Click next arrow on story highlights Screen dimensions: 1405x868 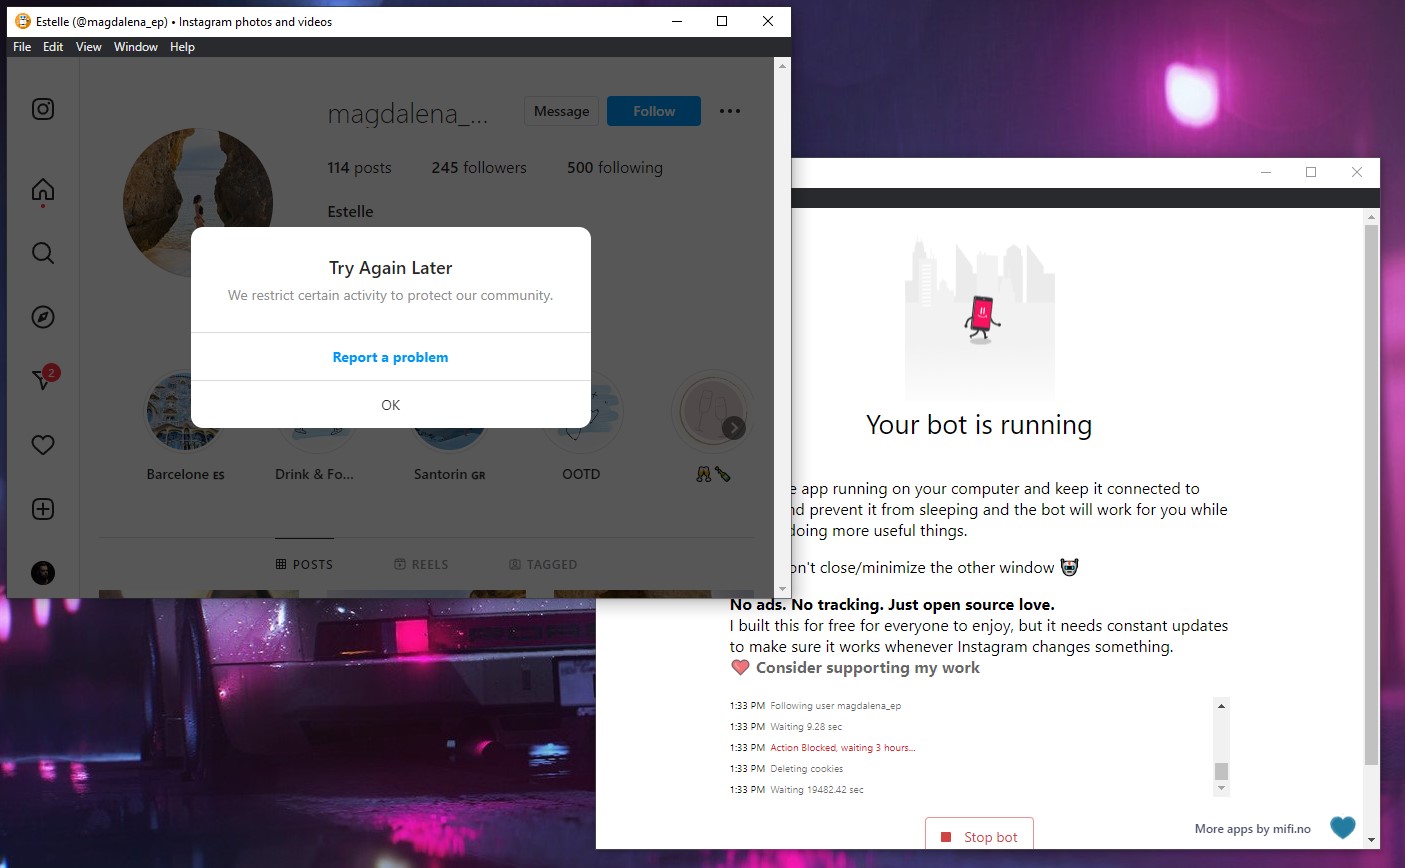point(734,427)
